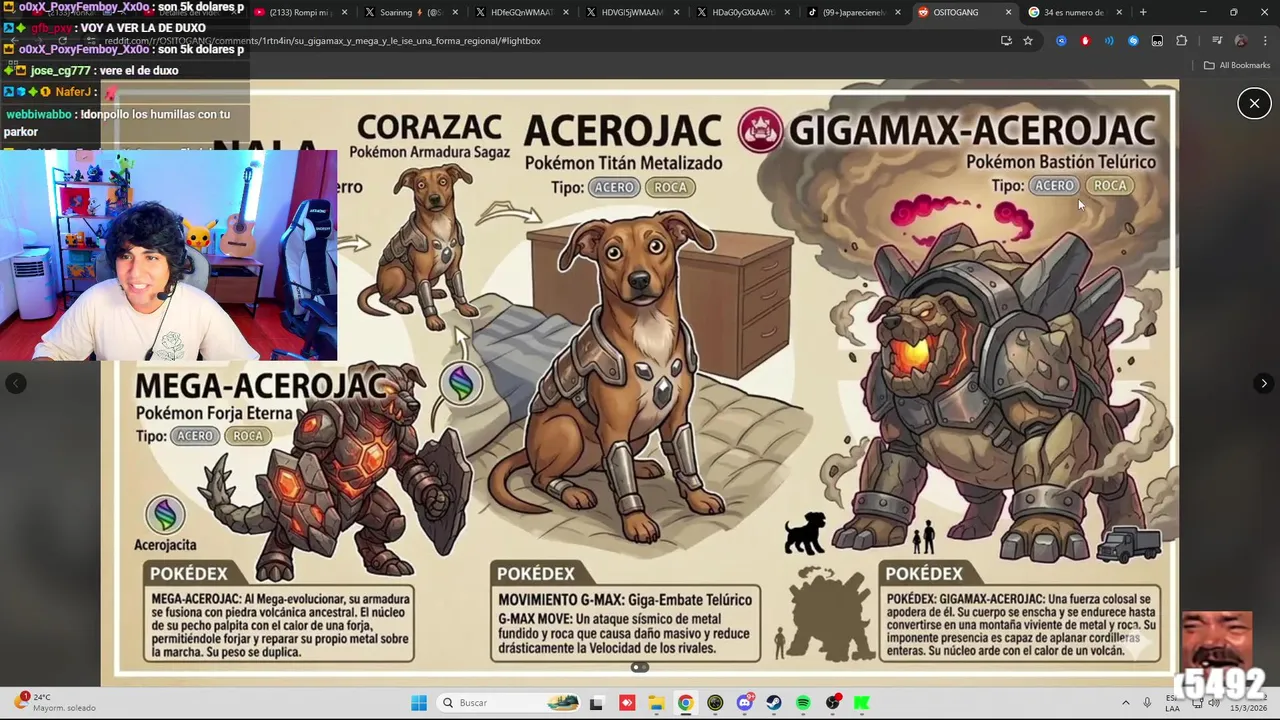Open the weather widget showing 24°C
1280x720 pixels.
click(x=55, y=702)
